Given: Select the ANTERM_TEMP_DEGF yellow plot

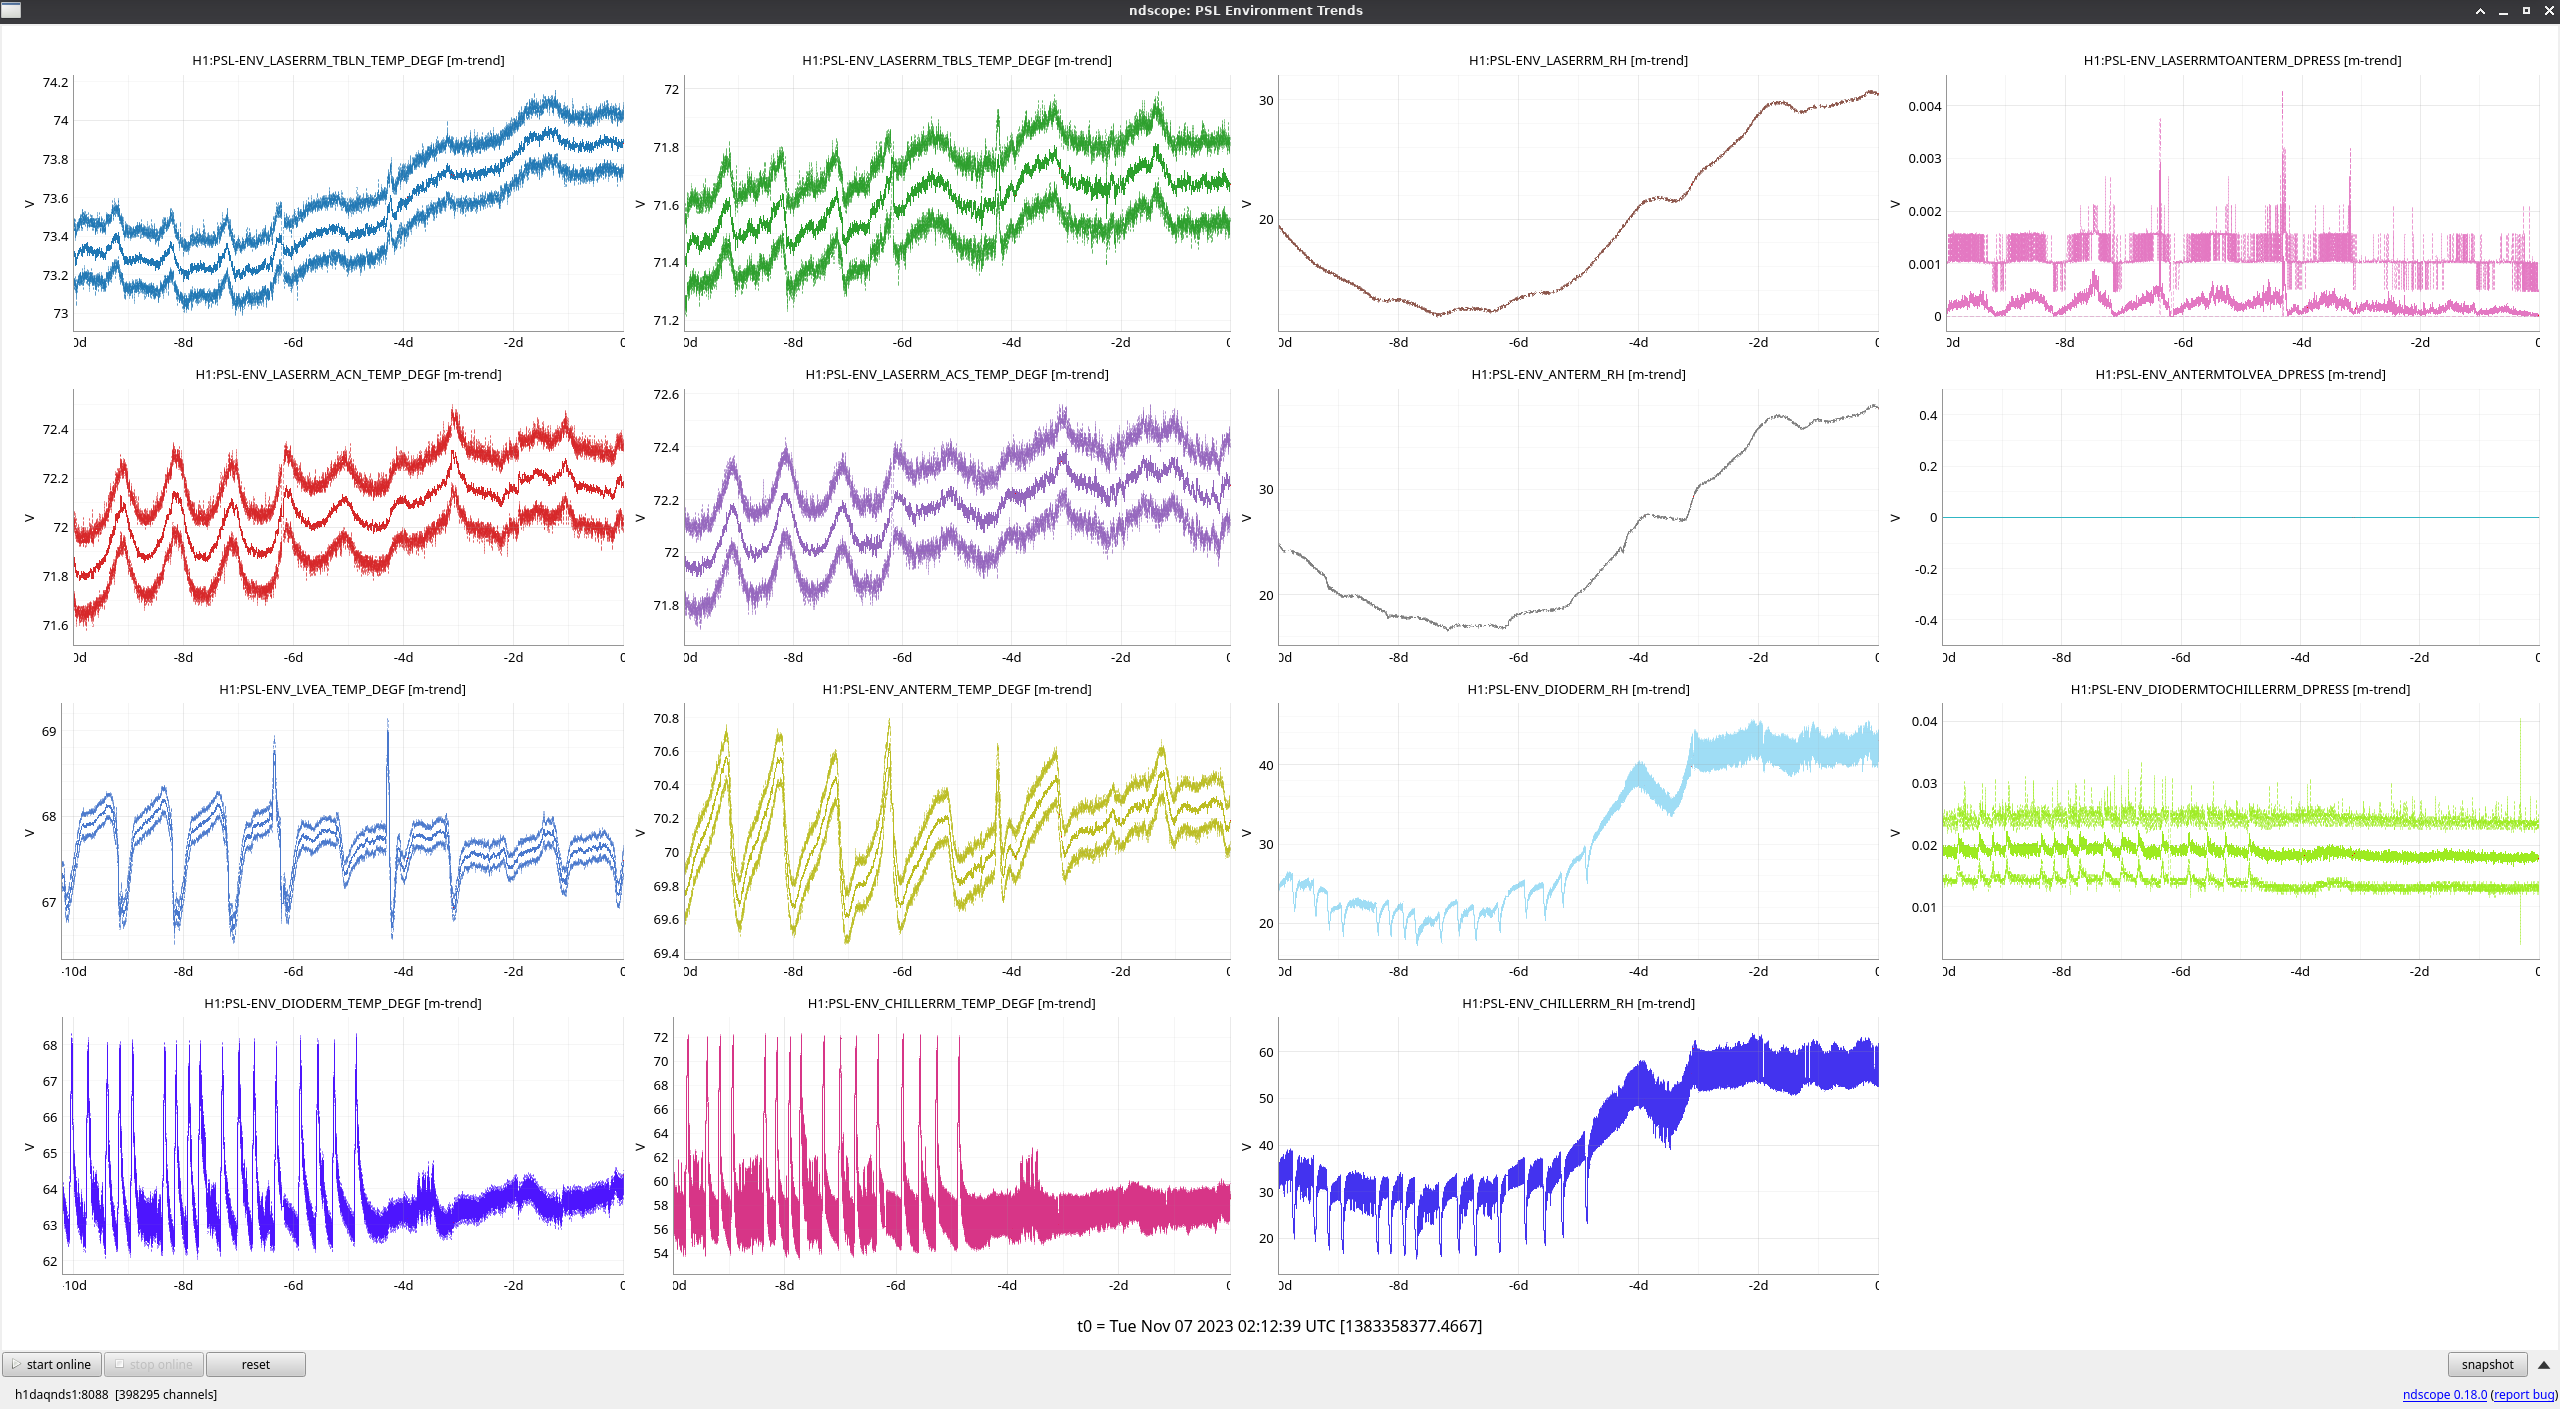Looking at the screenshot, I should (957, 831).
